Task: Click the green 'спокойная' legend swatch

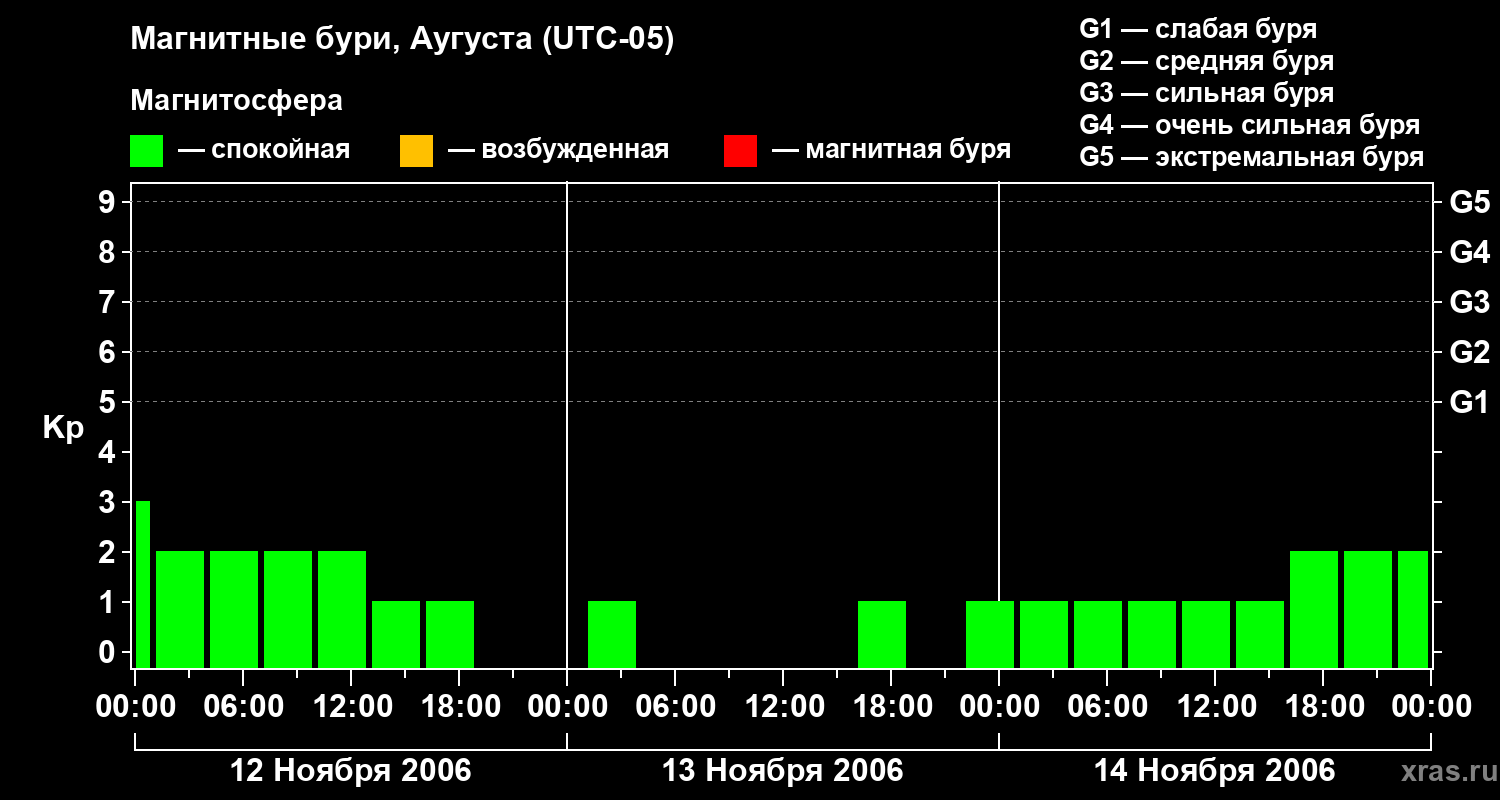Action: 147,151
